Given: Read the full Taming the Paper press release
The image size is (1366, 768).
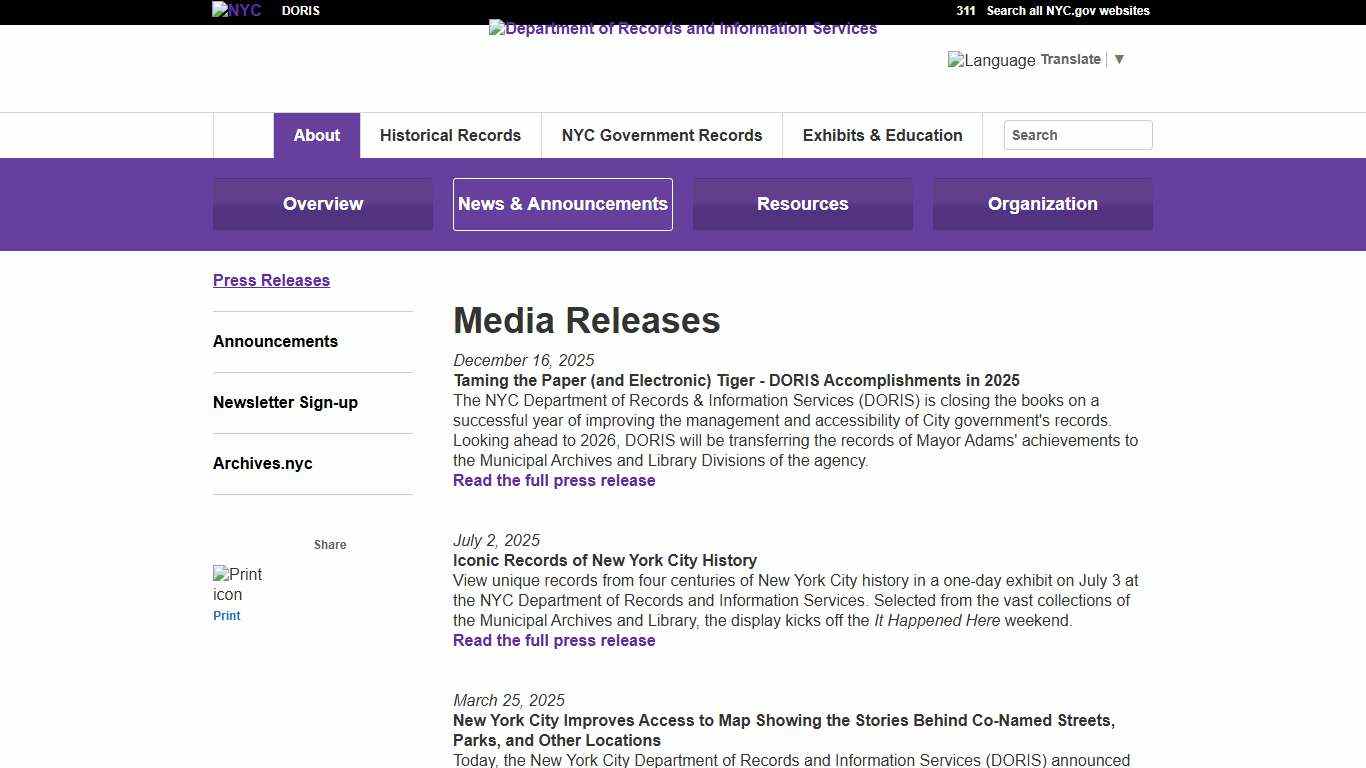Looking at the screenshot, I should (554, 480).
